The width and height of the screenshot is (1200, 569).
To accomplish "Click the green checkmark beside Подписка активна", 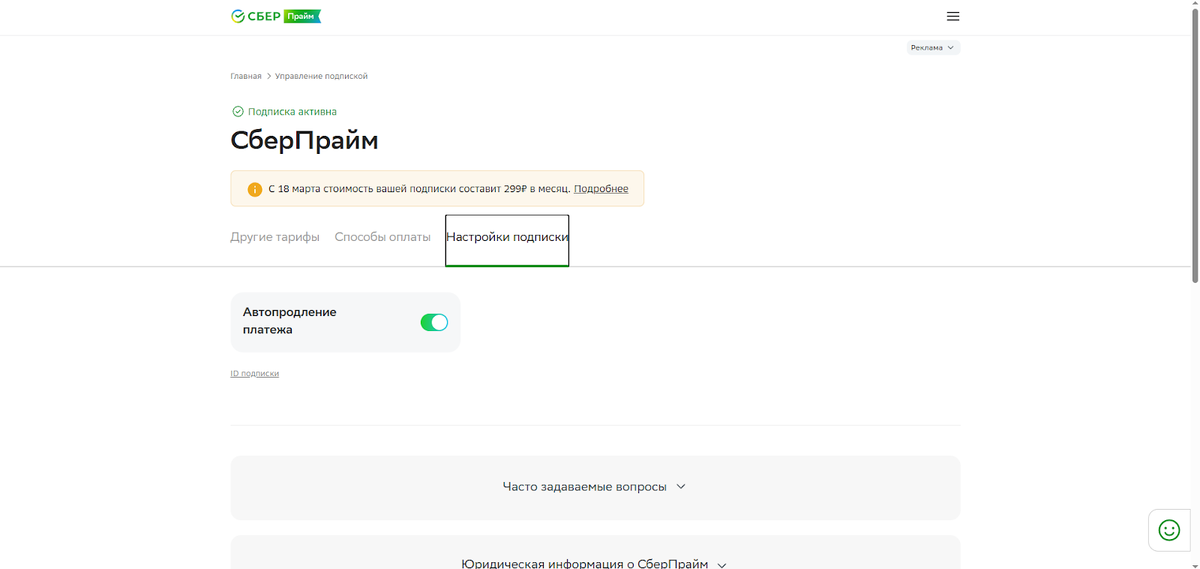I will [x=237, y=112].
